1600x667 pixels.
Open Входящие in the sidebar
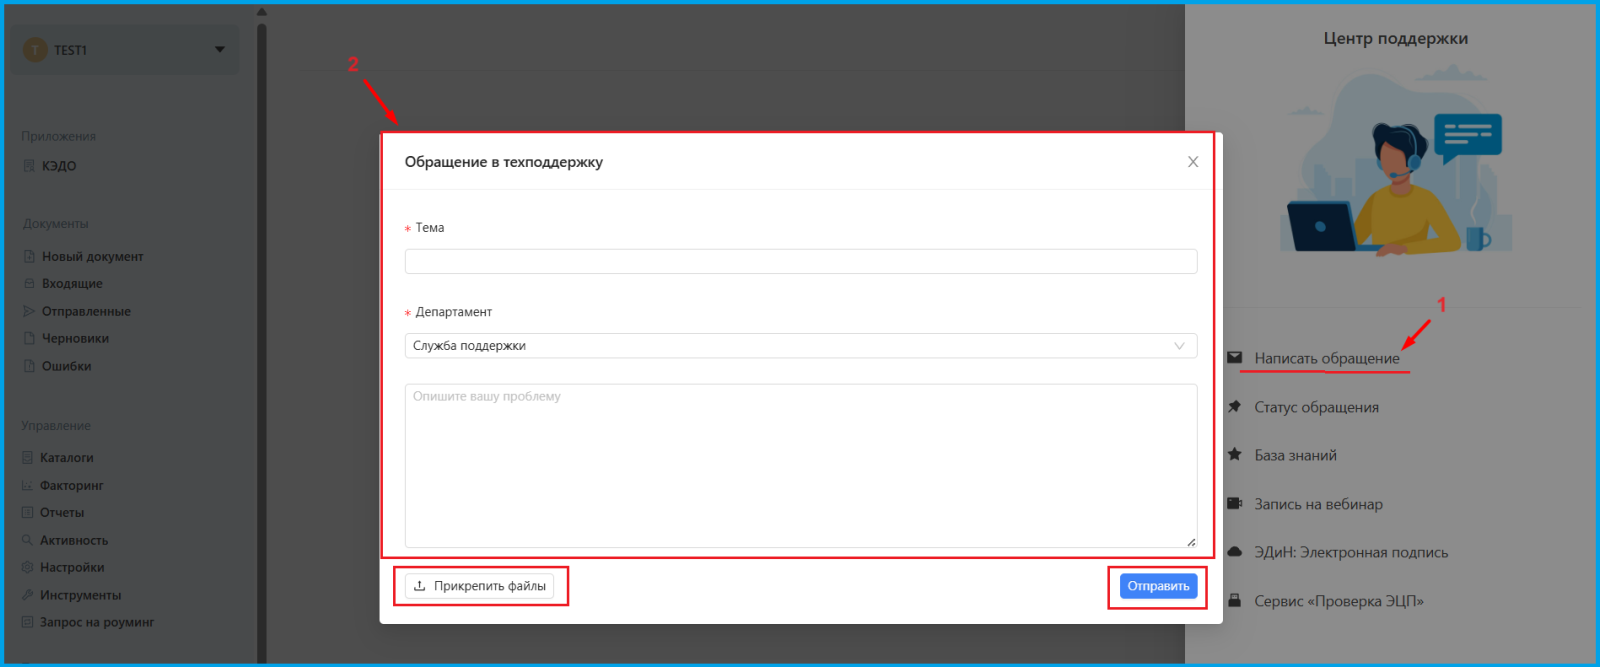point(72,284)
